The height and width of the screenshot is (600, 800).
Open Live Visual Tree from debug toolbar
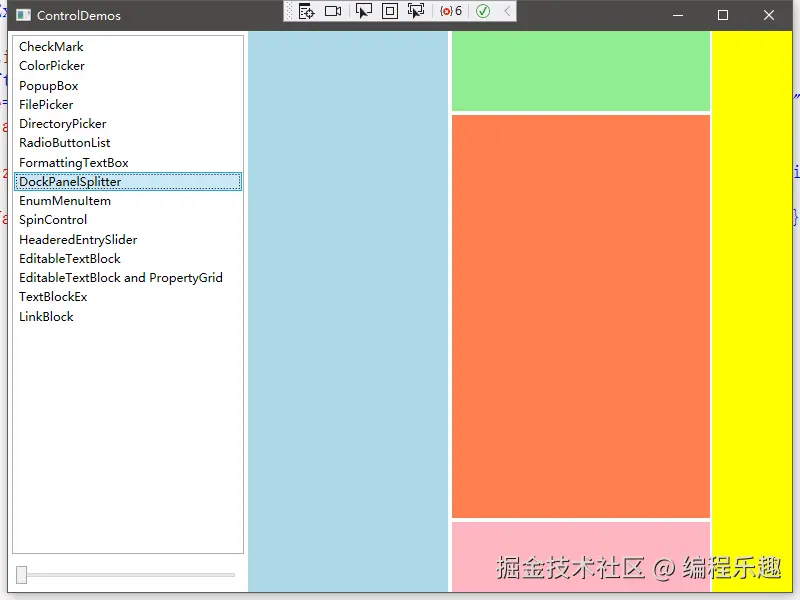[306, 11]
